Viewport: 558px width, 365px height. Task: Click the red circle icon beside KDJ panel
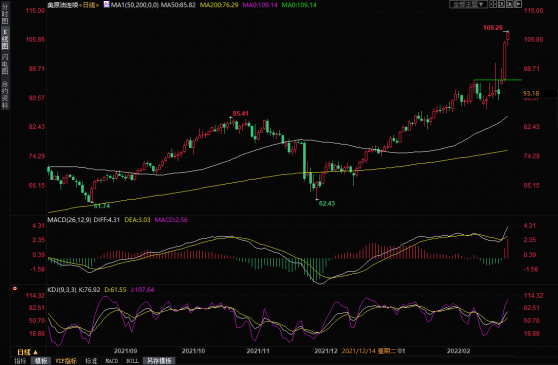click(x=15, y=289)
